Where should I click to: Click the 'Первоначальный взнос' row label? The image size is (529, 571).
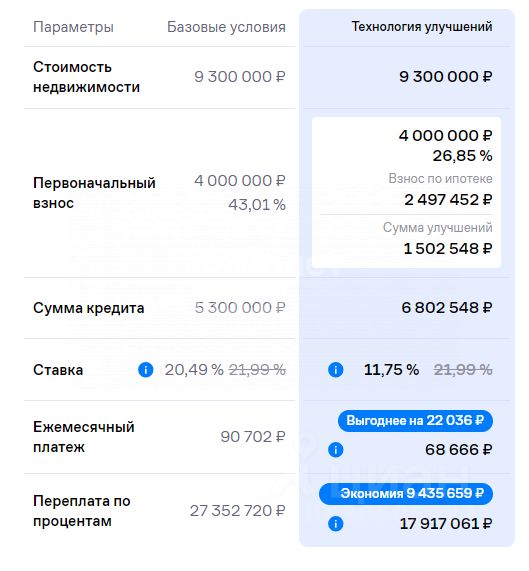click(x=94, y=193)
